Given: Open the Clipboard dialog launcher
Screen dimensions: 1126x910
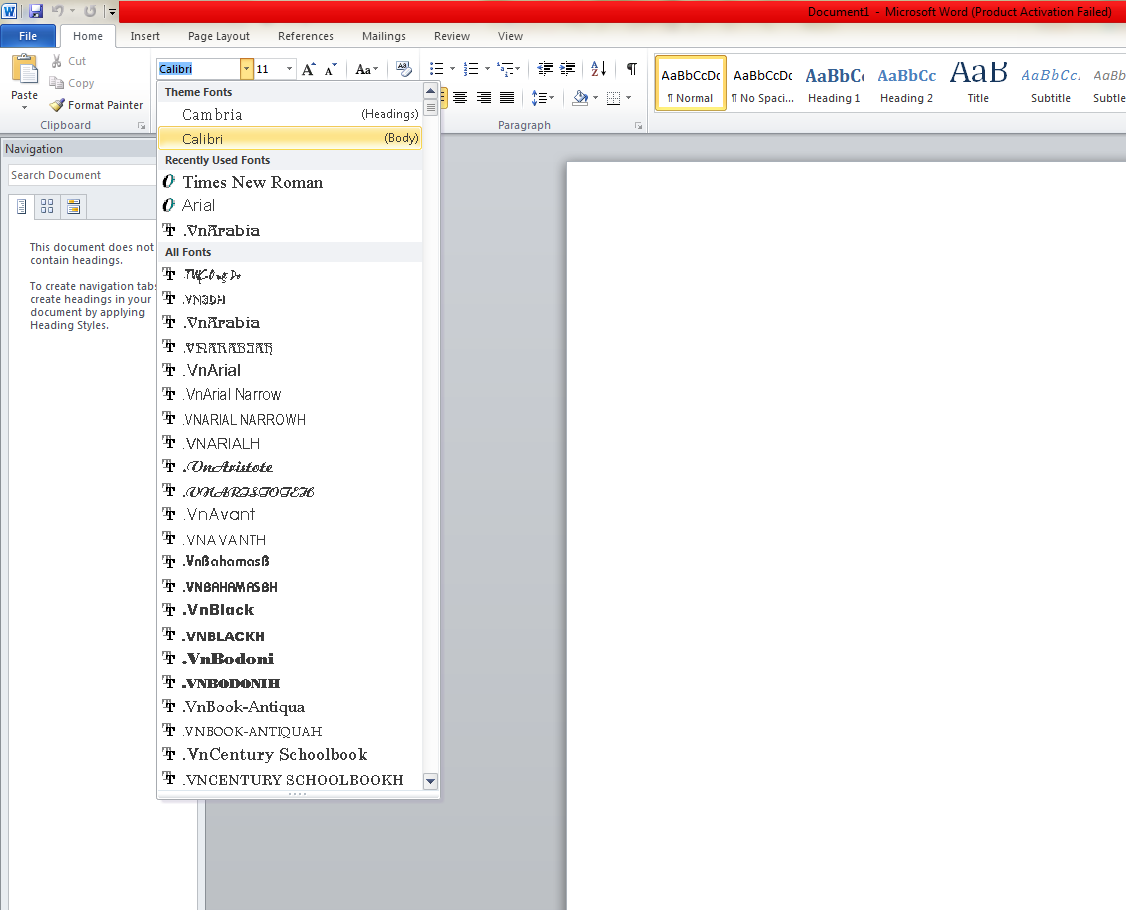Looking at the screenshot, I should pos(141,126).
